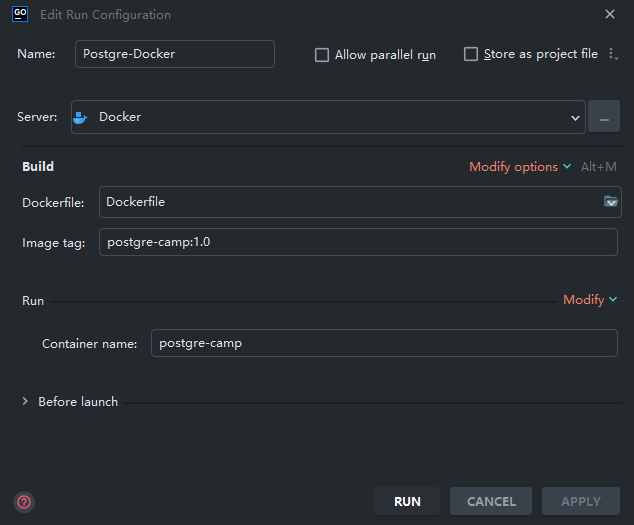This screenshot has height=525, width=634.
Task: Expand the Before launch section
Action: (25, 401)
